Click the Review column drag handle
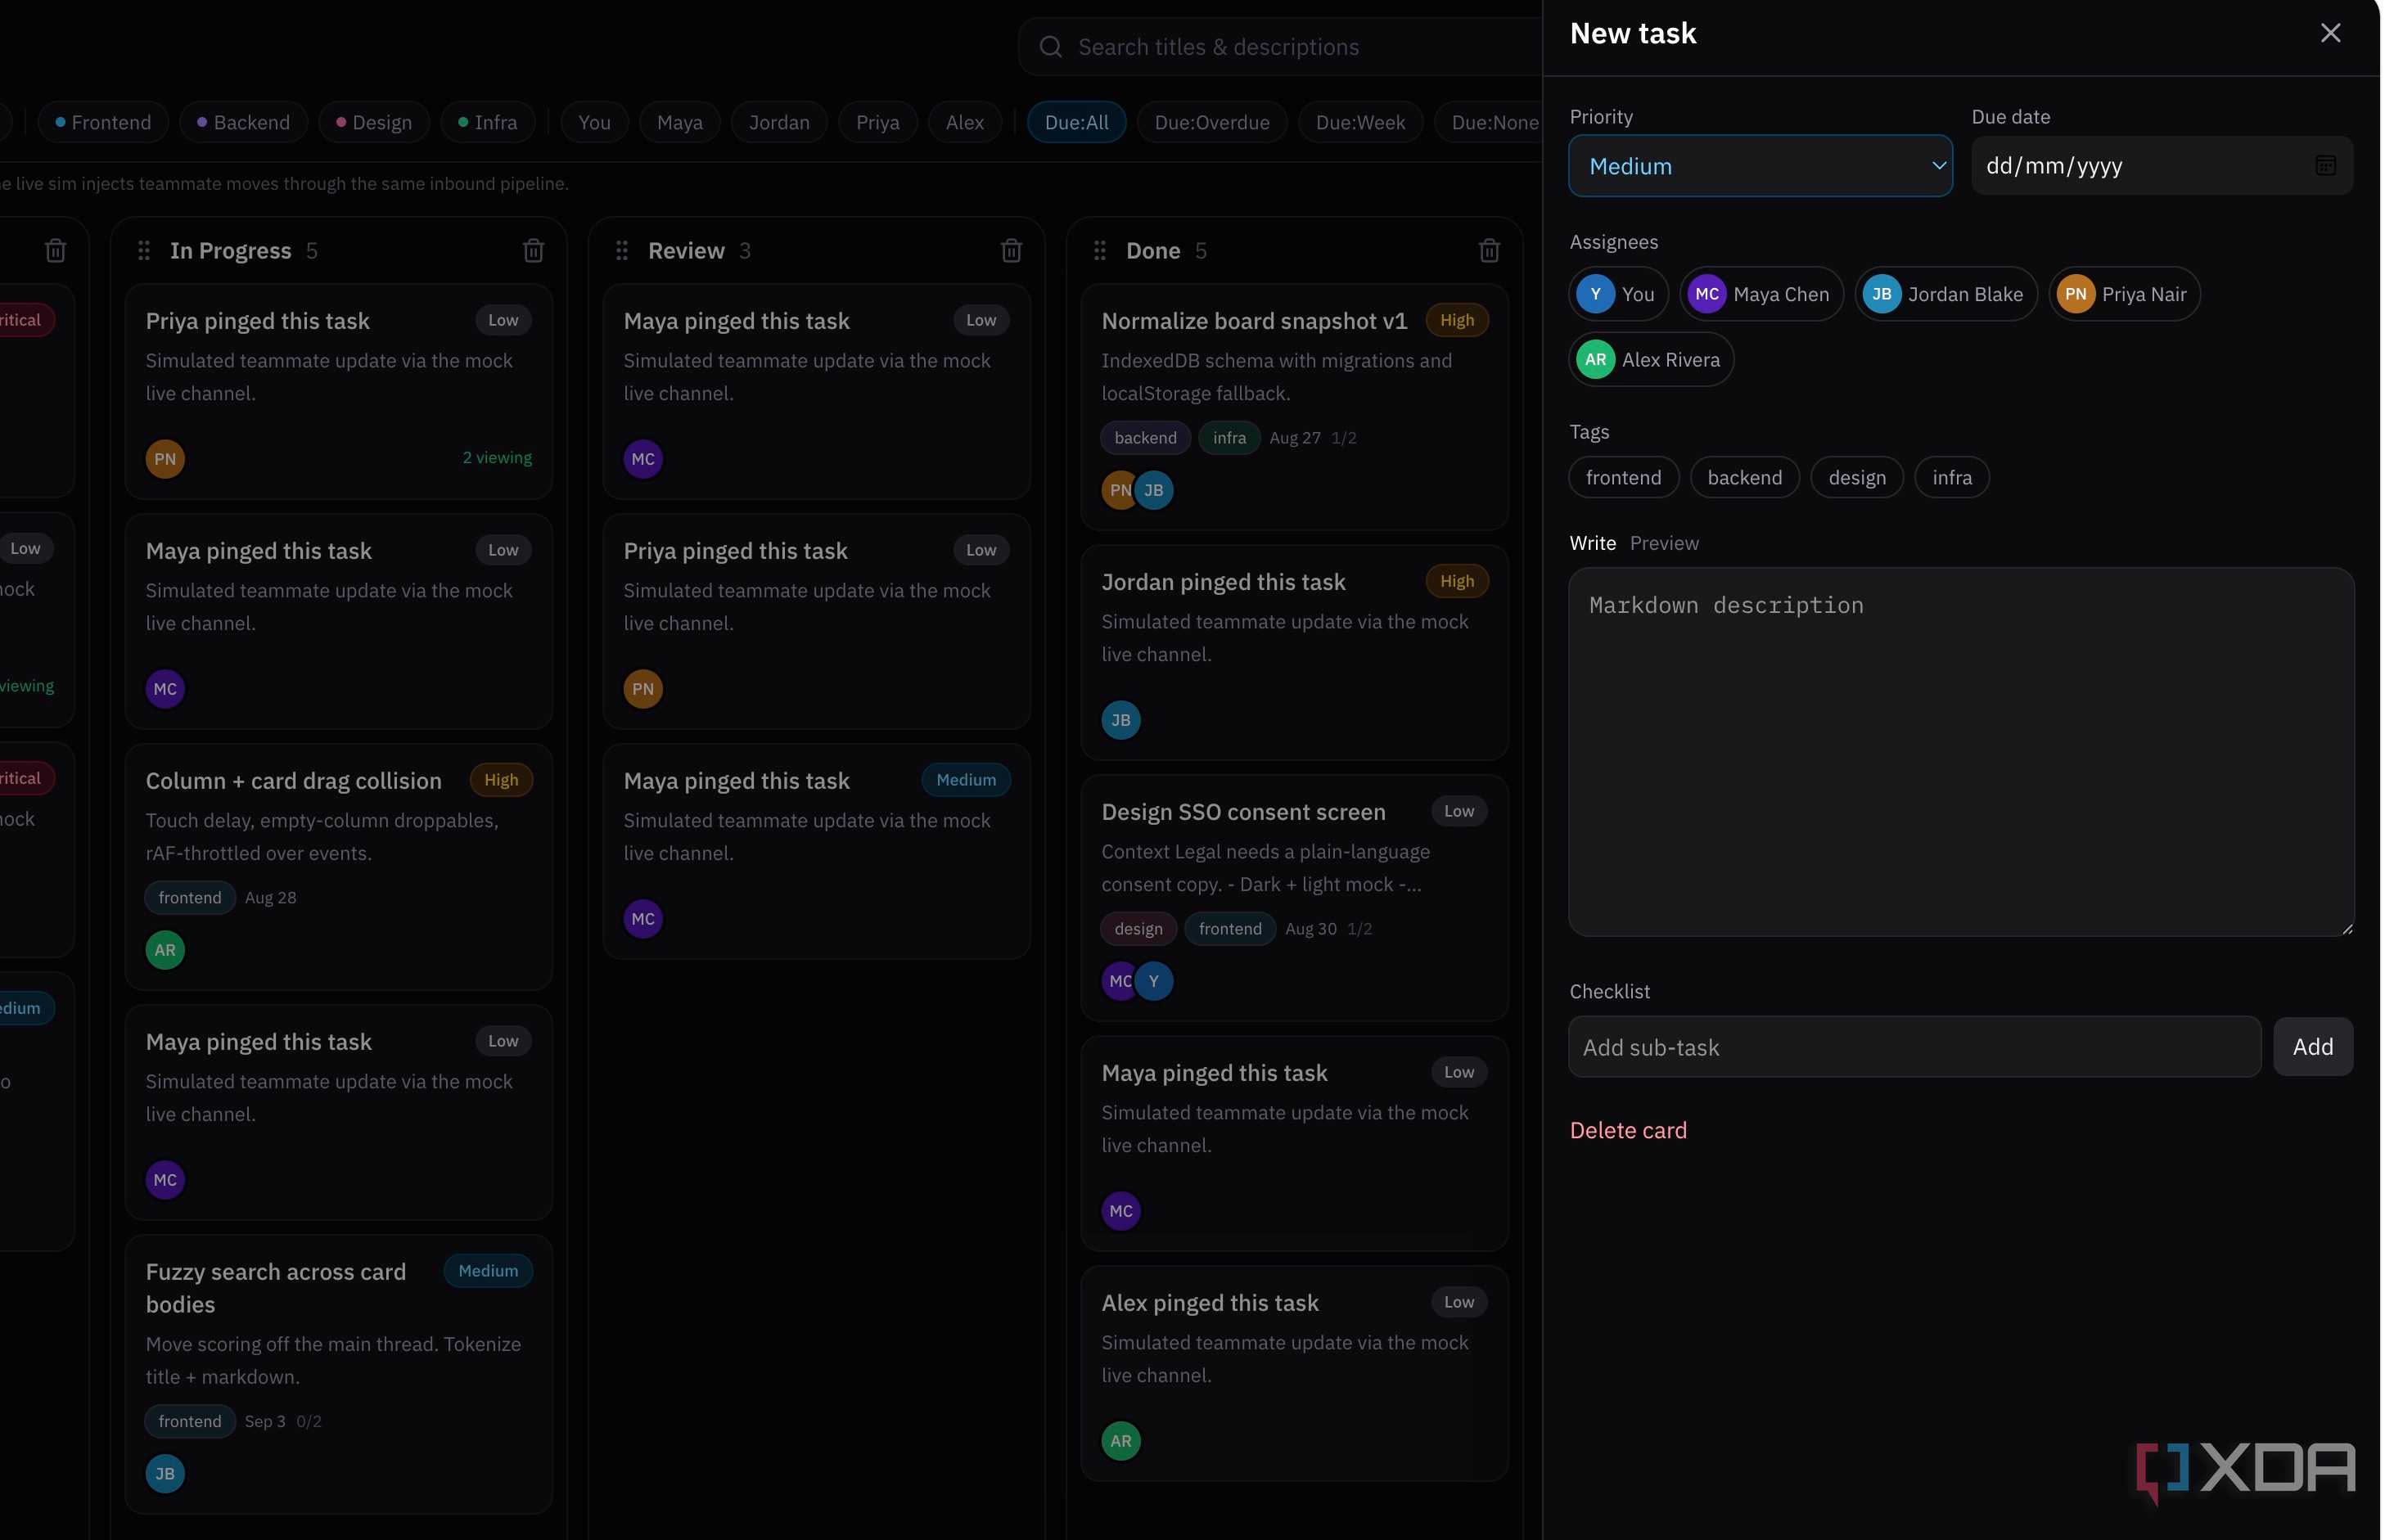 [622, 250]
